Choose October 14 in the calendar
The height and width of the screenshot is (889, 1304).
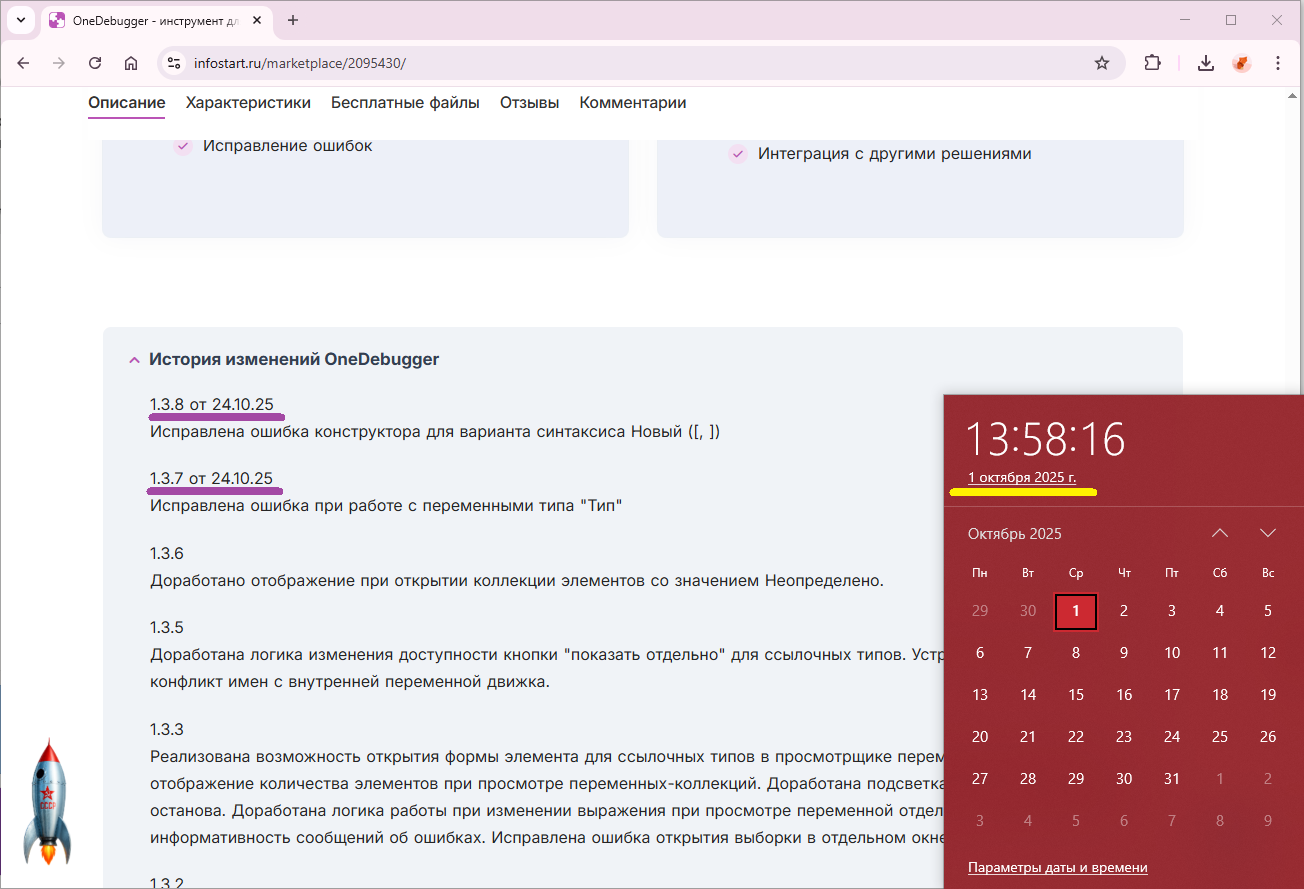1028,695
